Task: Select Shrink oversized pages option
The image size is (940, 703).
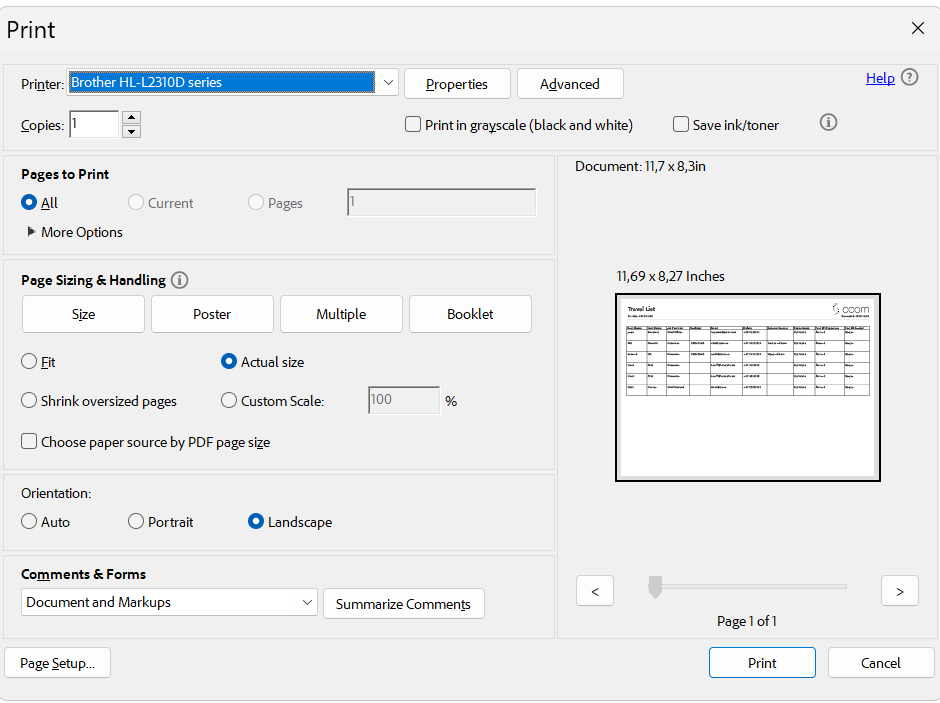Action: (29, 400)
